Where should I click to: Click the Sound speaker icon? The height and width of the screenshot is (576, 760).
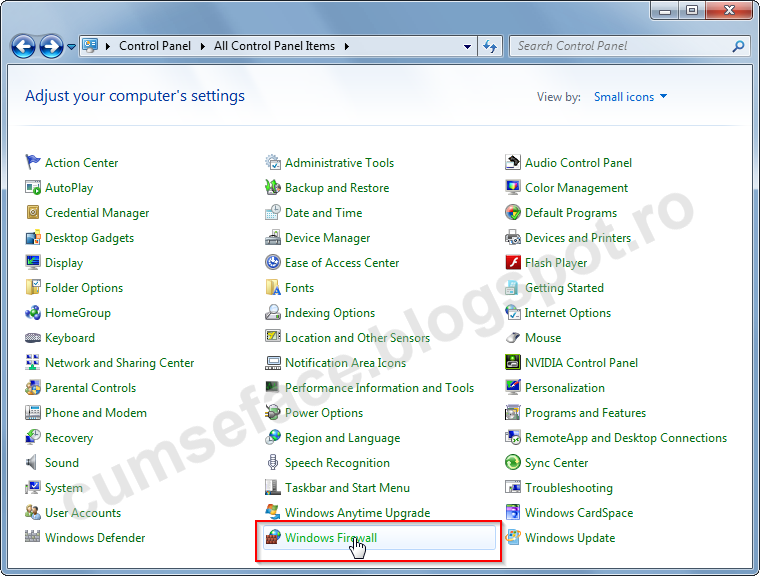coord(32,463)
